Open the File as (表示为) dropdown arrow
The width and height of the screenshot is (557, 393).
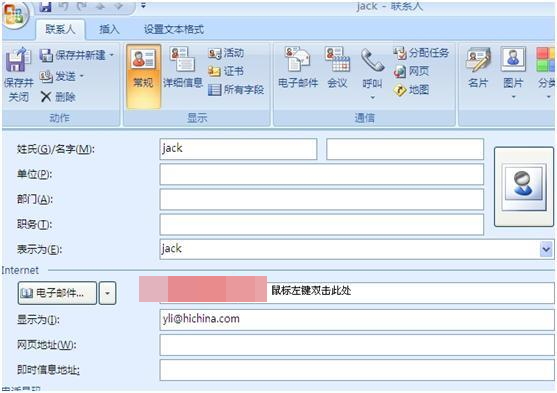pos(546,249)
